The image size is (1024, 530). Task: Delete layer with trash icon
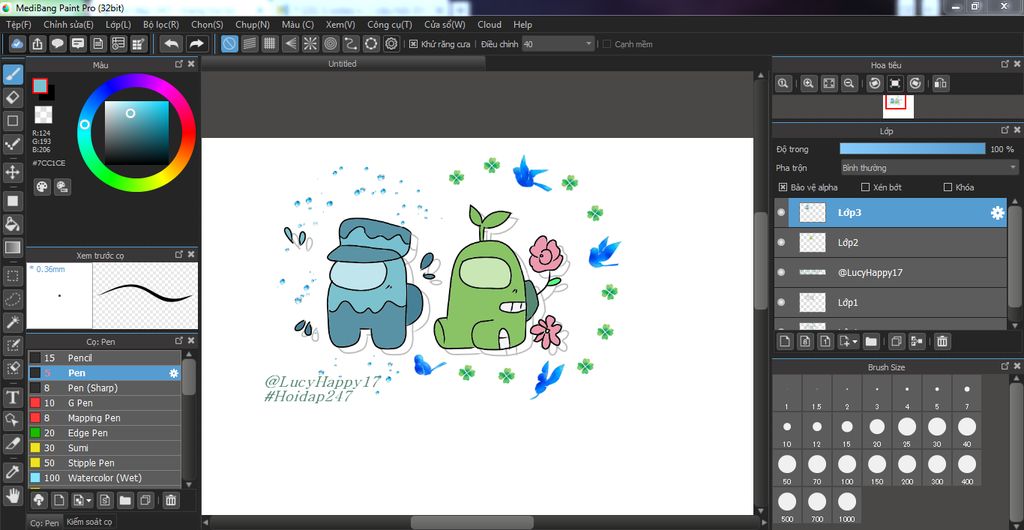point(942,341)
